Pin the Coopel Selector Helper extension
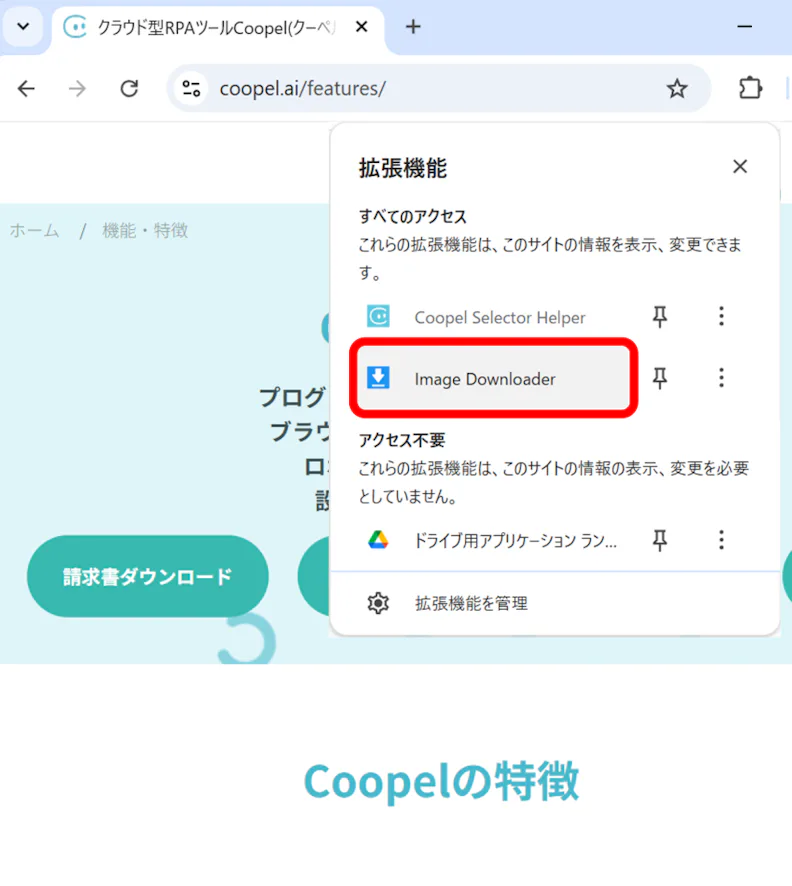The width and height of the screenshot is (792, 886). pos(660,316)
